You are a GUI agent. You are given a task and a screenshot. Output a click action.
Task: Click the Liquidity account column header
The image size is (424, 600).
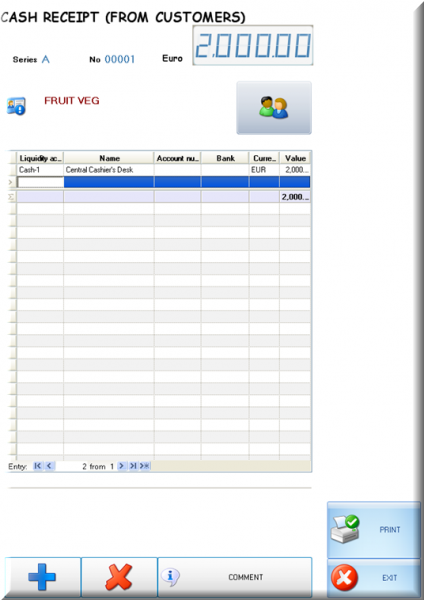[x=40, y=158]
